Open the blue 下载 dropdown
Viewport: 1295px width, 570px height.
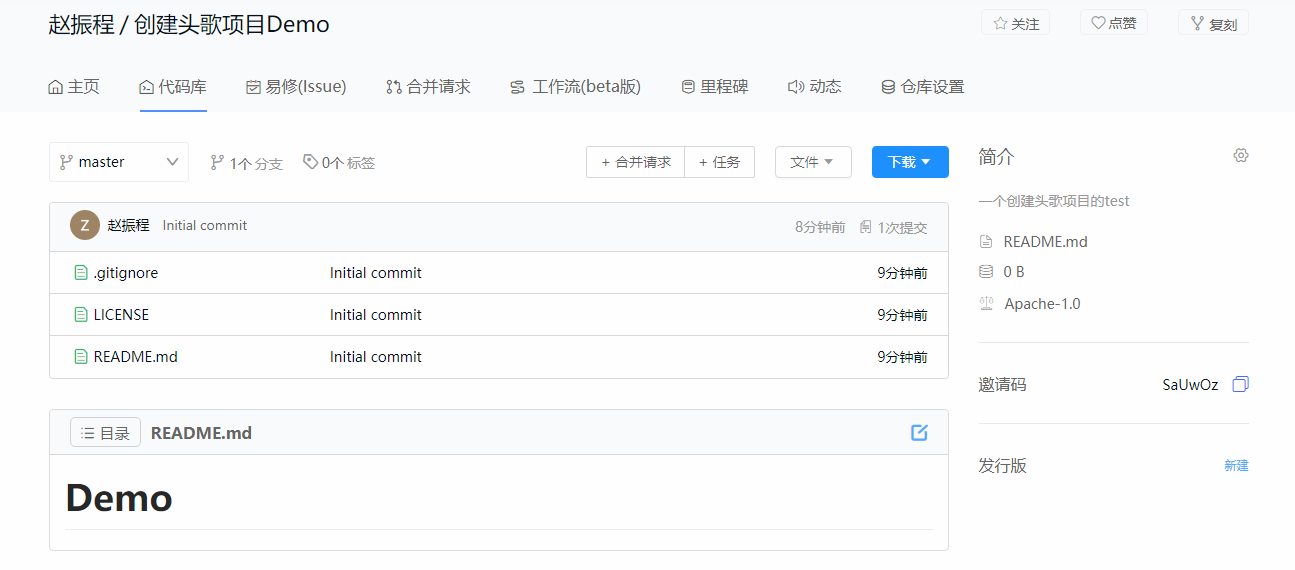tap(910, 162)
